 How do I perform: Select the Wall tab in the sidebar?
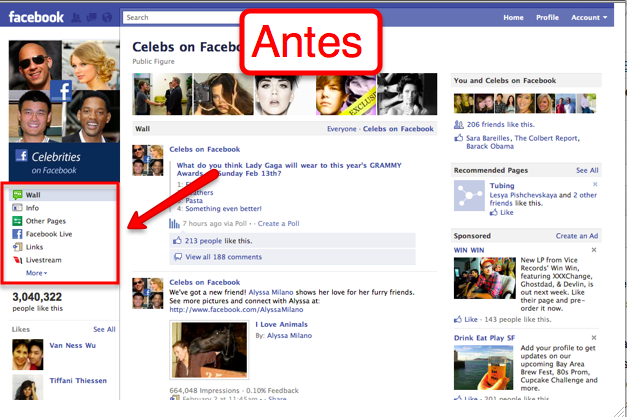click(63, 195)
